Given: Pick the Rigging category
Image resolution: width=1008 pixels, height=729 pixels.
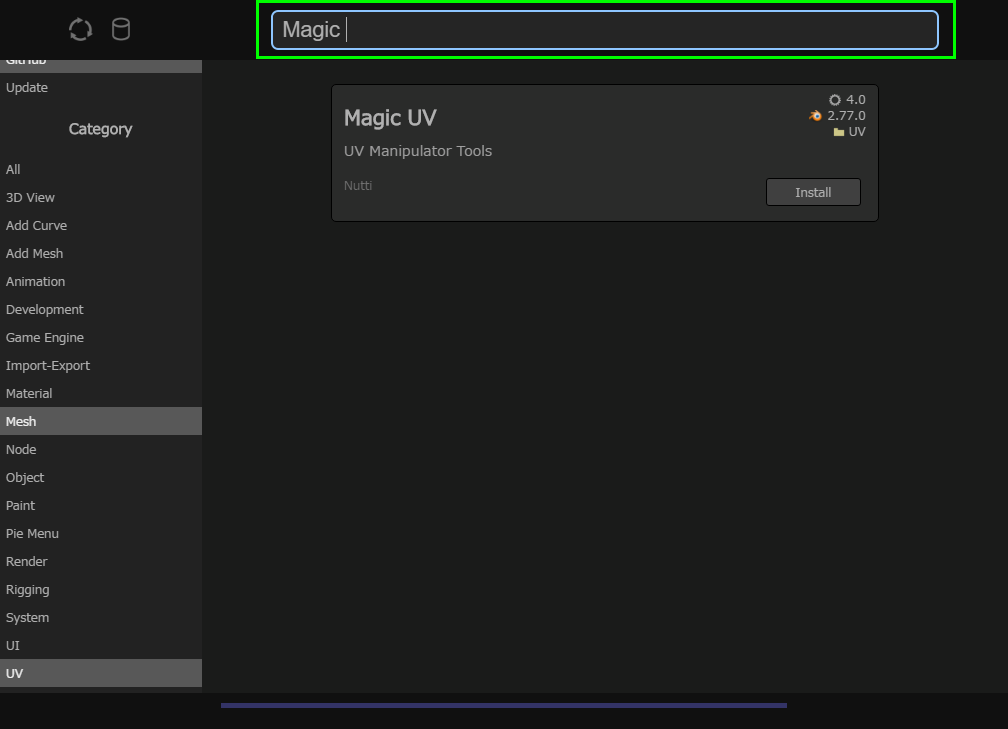Looking at the screenshot, I should pos(101,590).
